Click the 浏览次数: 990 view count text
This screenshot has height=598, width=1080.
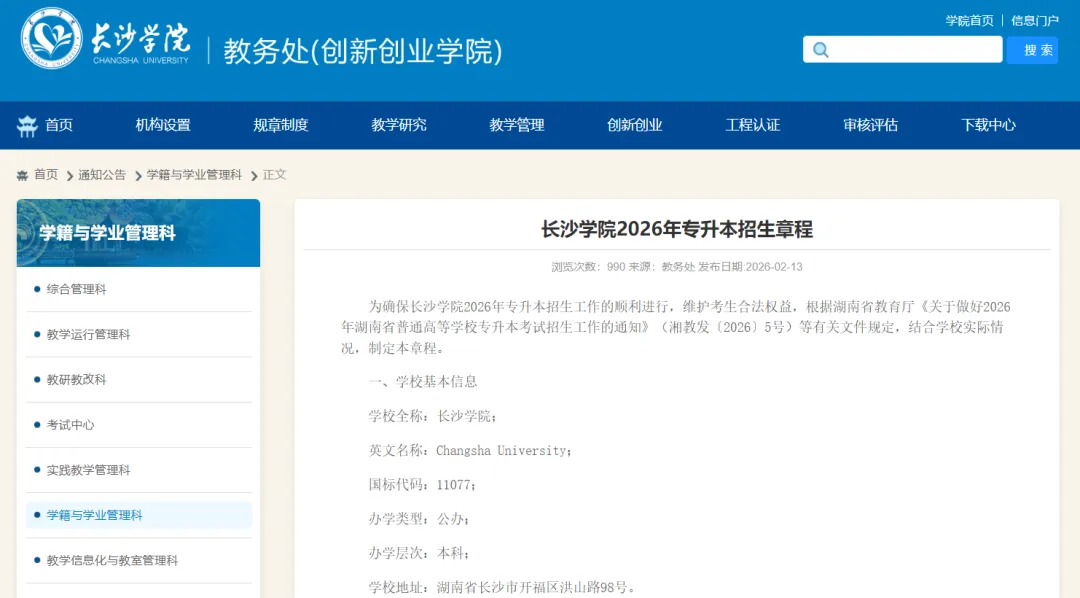(588, 267)
